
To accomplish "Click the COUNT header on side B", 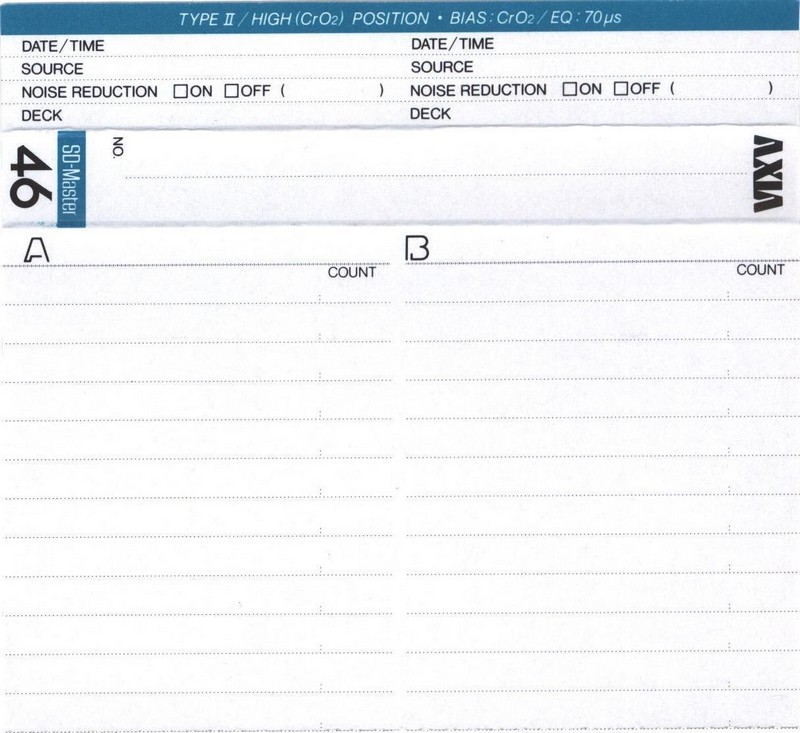I will 760,270.
